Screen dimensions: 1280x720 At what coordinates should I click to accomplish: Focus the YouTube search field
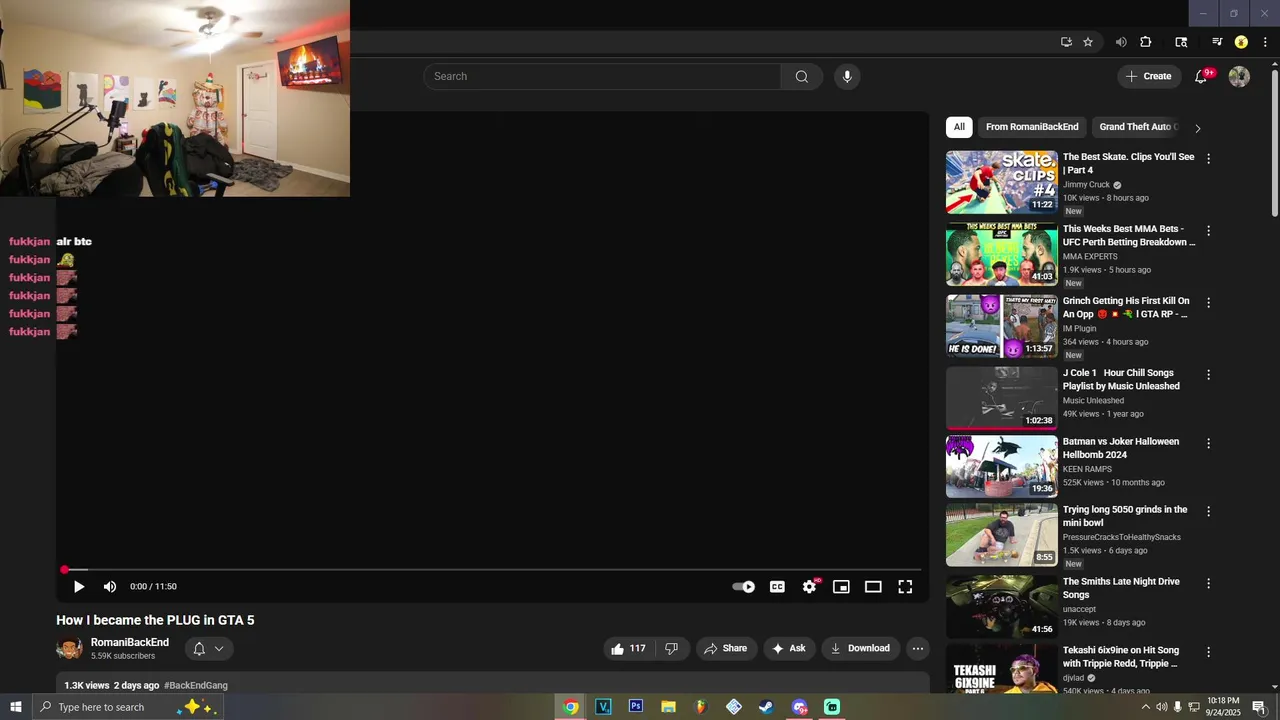click(602, 77)
